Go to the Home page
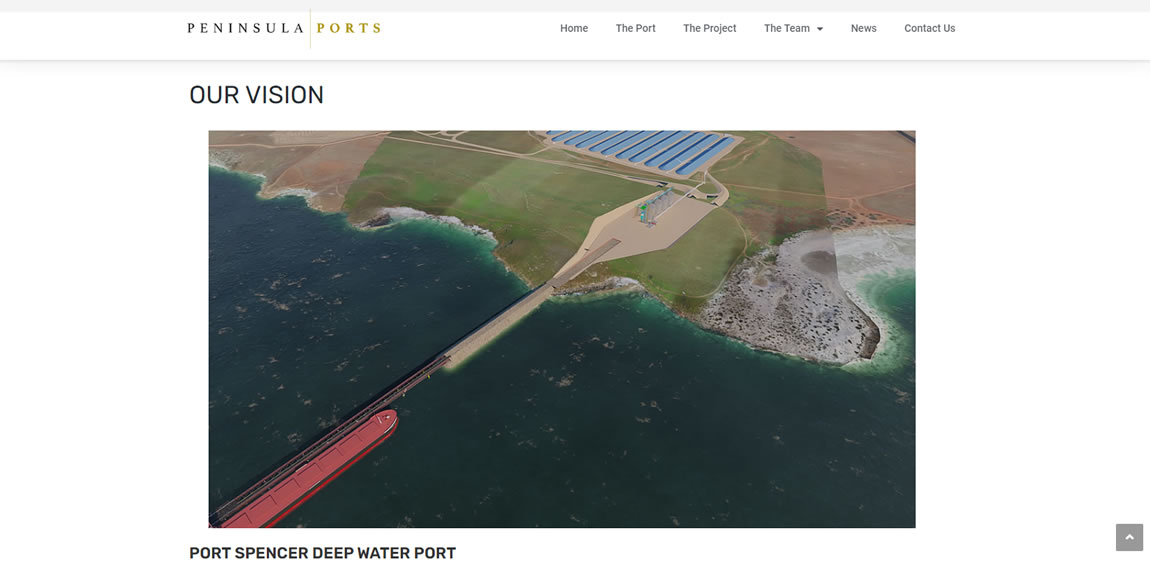Image resolution: width=1150 pixels, height=563 pixels. (x=574, y=29)
